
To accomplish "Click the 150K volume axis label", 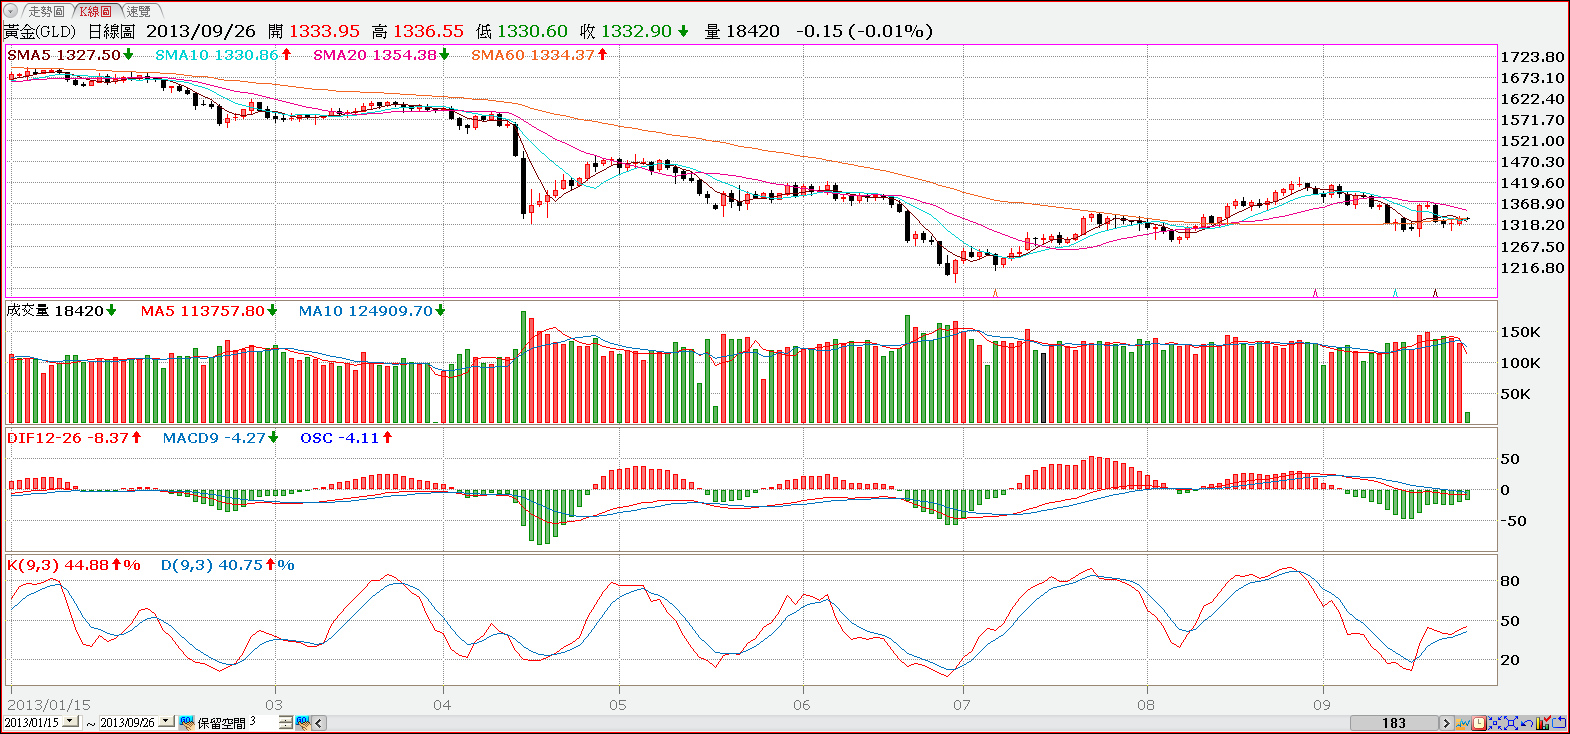I will coord(1520,332).
